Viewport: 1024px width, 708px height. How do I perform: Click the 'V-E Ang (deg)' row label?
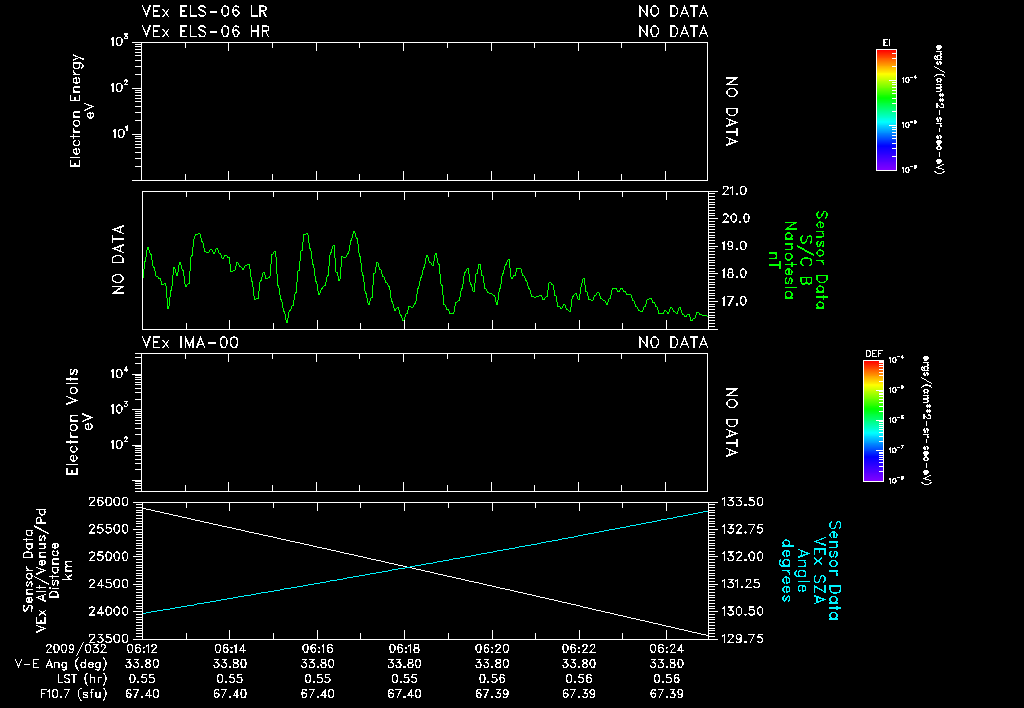coord(61,664)
